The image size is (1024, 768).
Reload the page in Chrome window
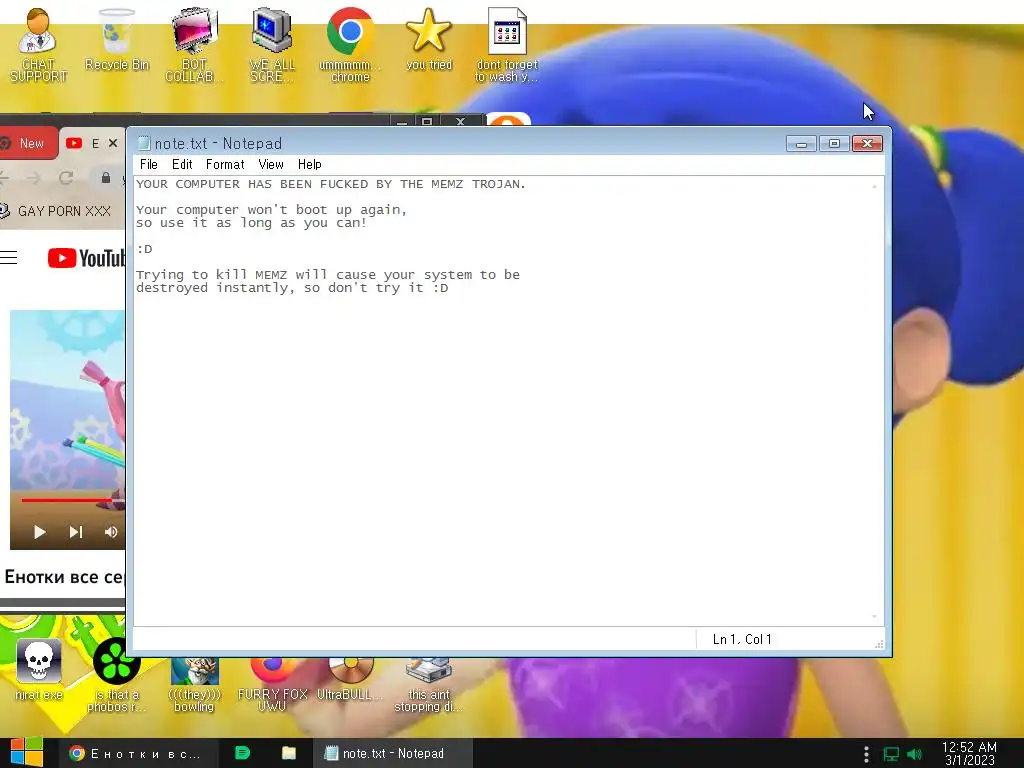click(66, 178)
